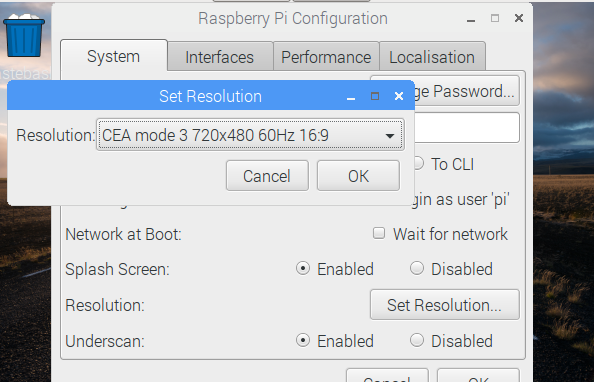The width and height of the screenshot is (594, 382).
Task: Minimize the Raspberry Pi Configuration window
Action: [471, 20]
